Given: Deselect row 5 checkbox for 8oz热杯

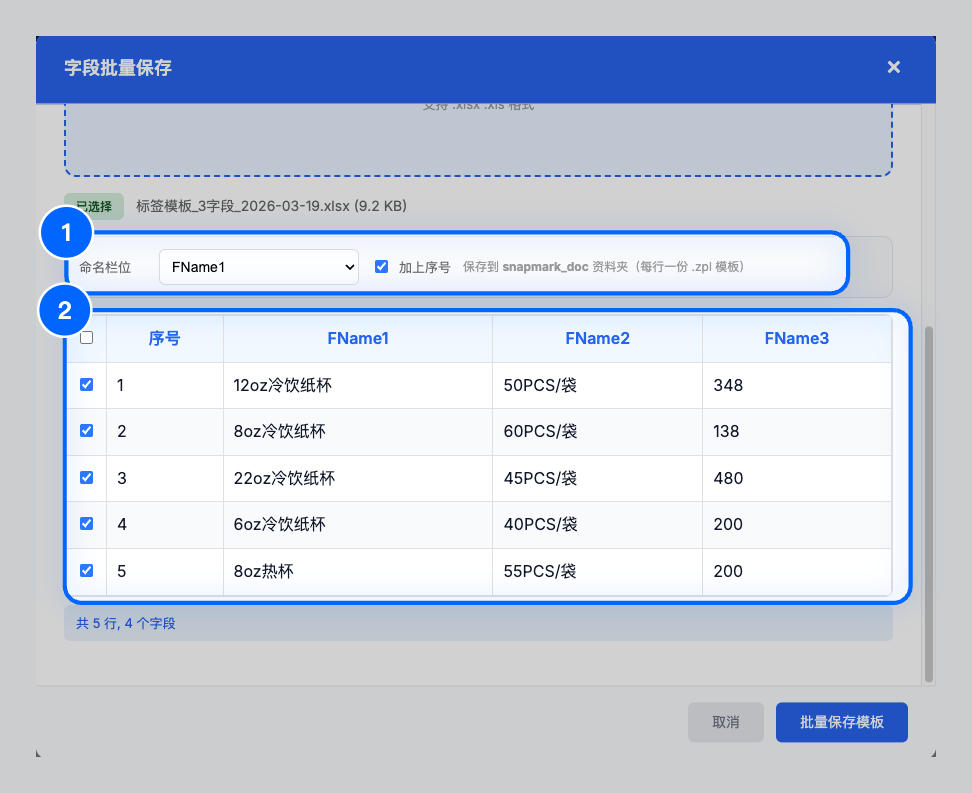Looking at the screenshot, I should point(86,571).
